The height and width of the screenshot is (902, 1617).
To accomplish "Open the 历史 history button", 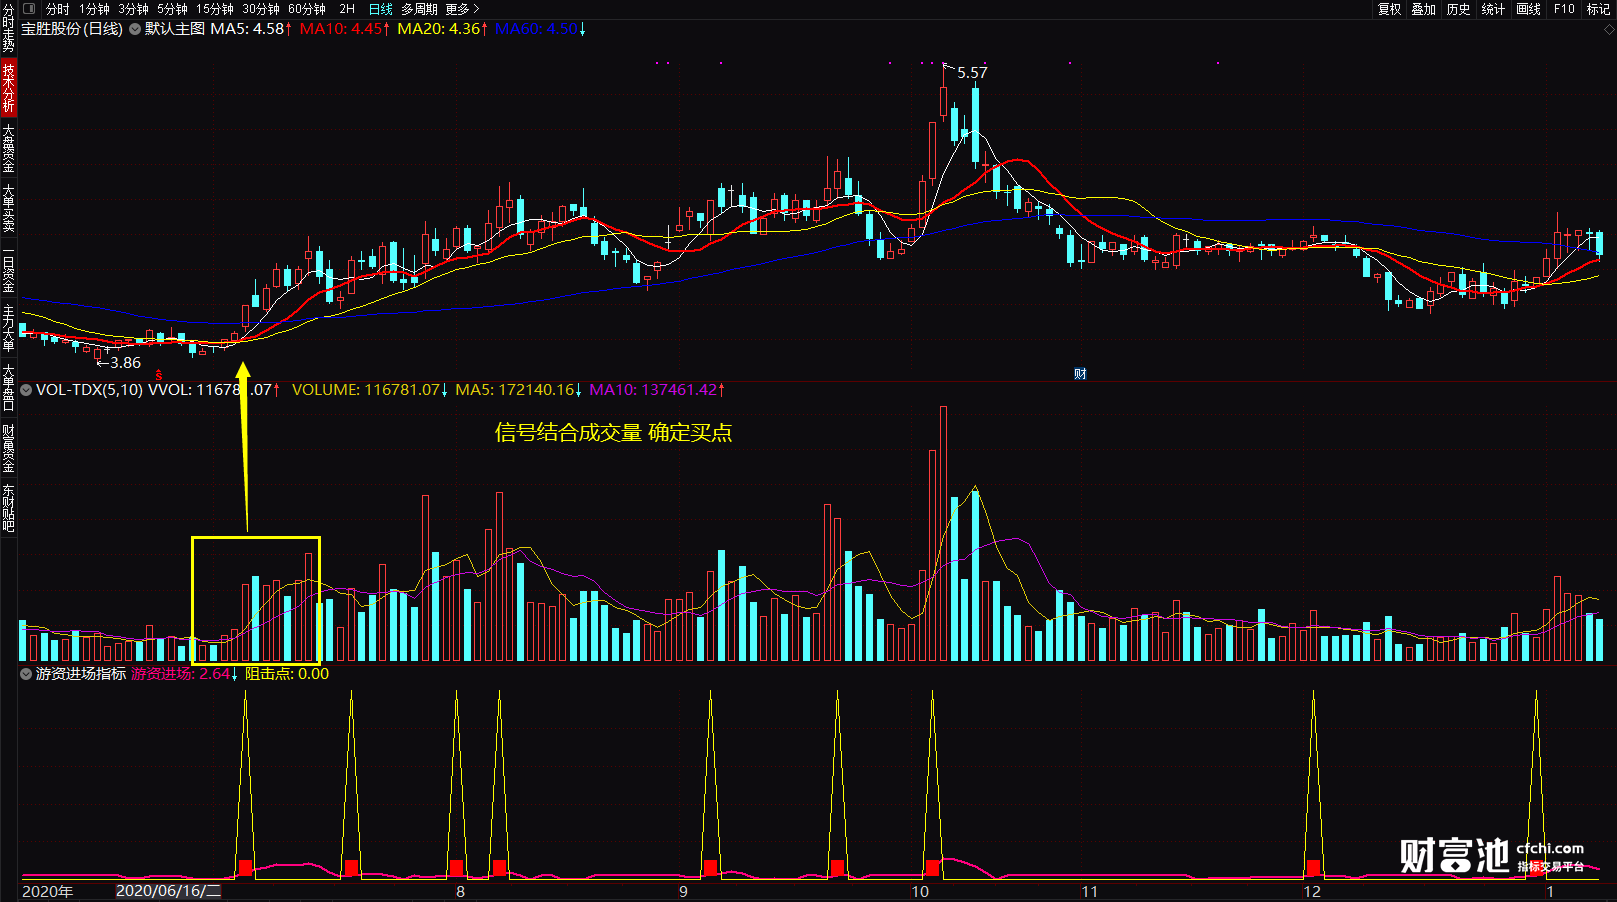I will [1458, 9].
